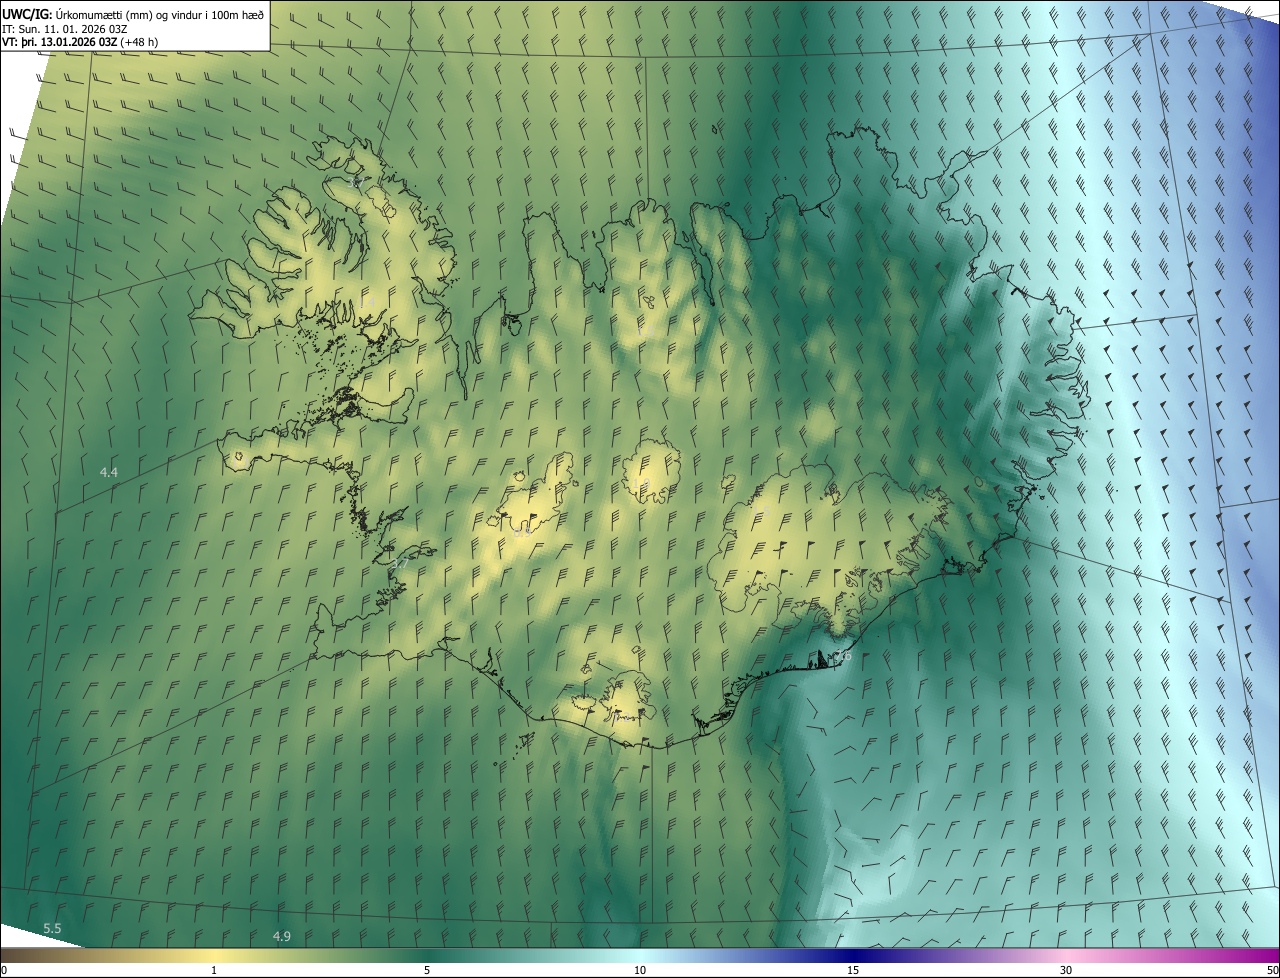The height and width of the screenshot is (978, 1280).
Task: Click the '4.4' value label west of Iceland
Action: (x=109, y=471)
